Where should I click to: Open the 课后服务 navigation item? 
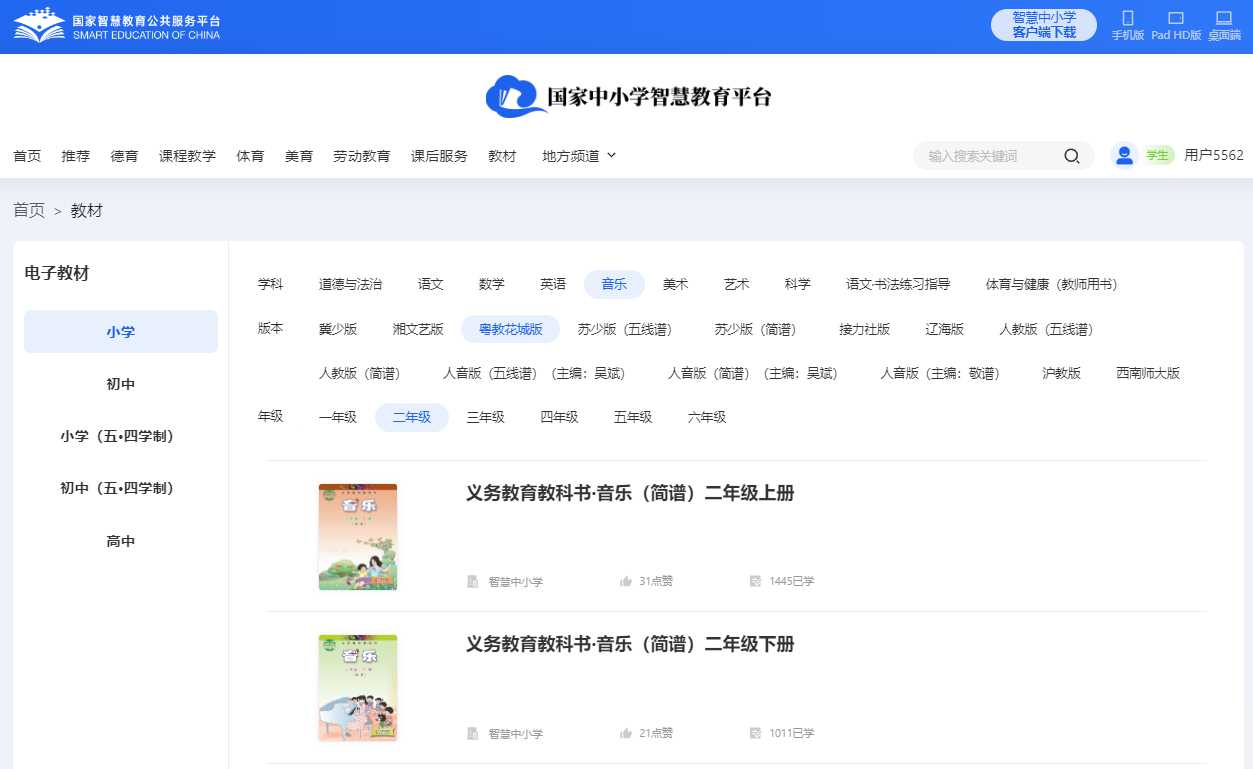click(x=439, y=156)
